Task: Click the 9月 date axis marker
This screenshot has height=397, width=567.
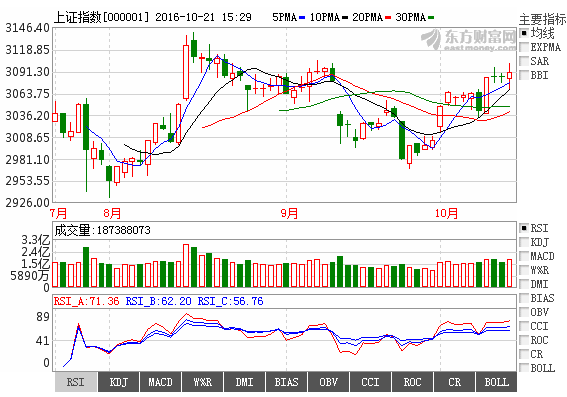Action: (289, 213)
